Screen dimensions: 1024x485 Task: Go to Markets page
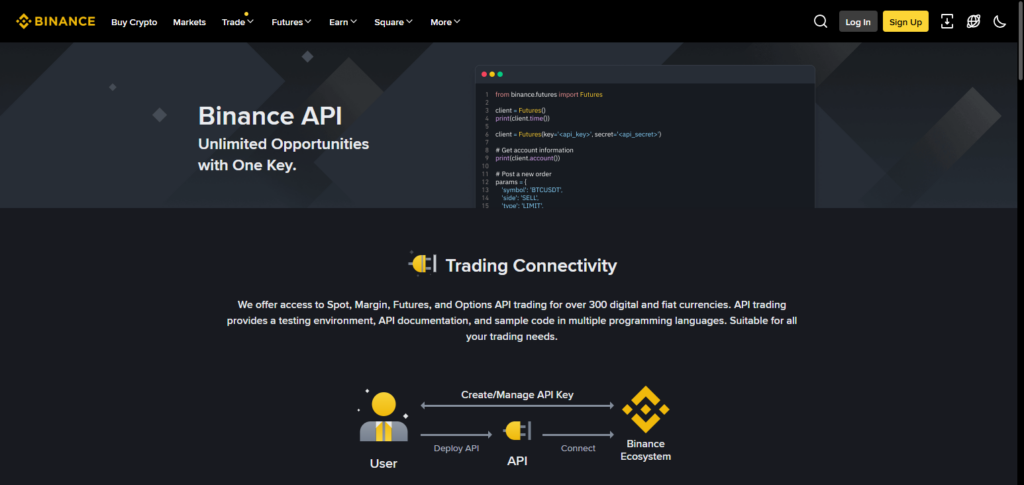[x=189, y=22]
